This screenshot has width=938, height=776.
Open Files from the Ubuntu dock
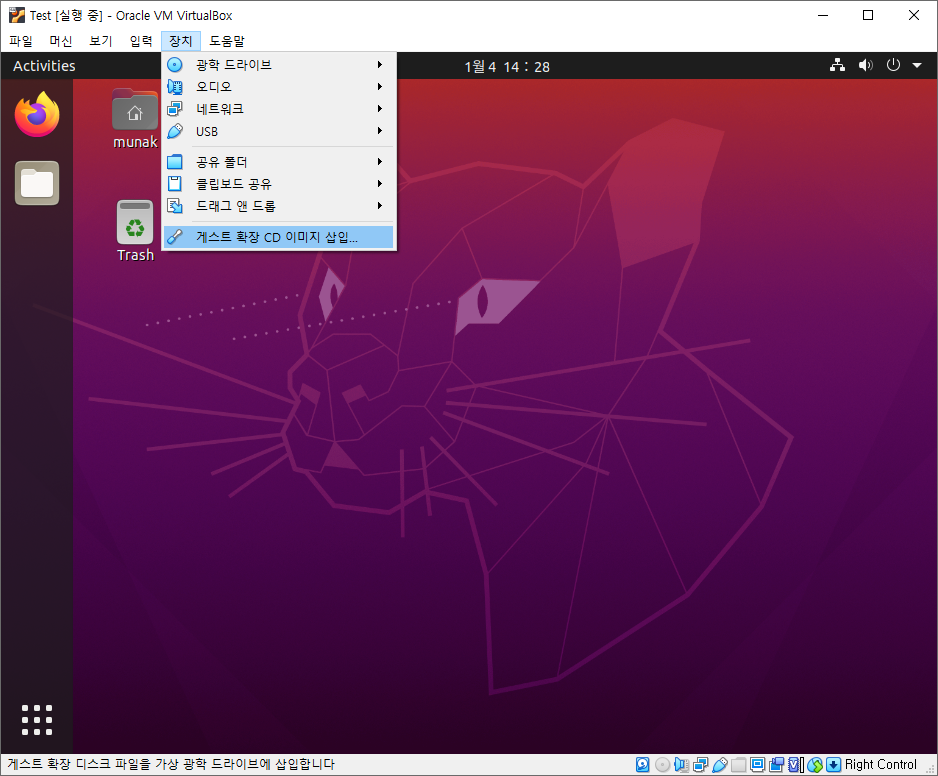(37, 183)
